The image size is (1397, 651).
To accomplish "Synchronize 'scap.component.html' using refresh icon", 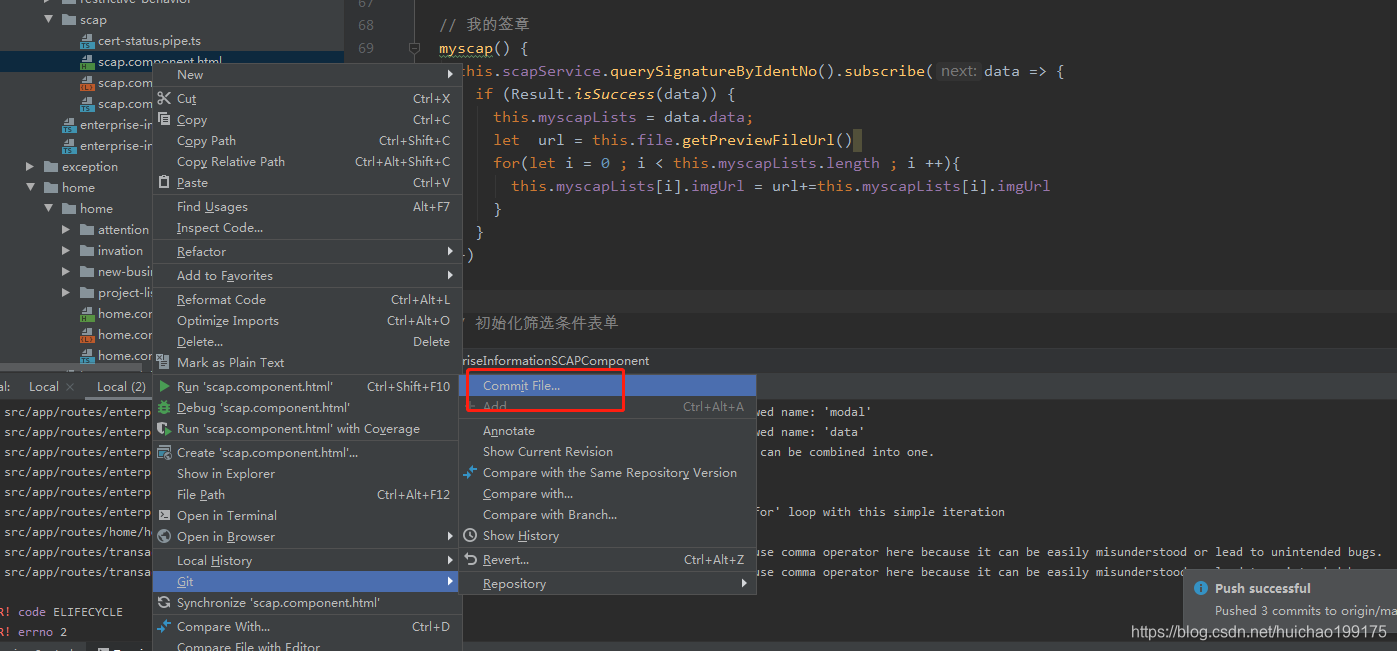I will pyautogui.click(x=165, y=602).
